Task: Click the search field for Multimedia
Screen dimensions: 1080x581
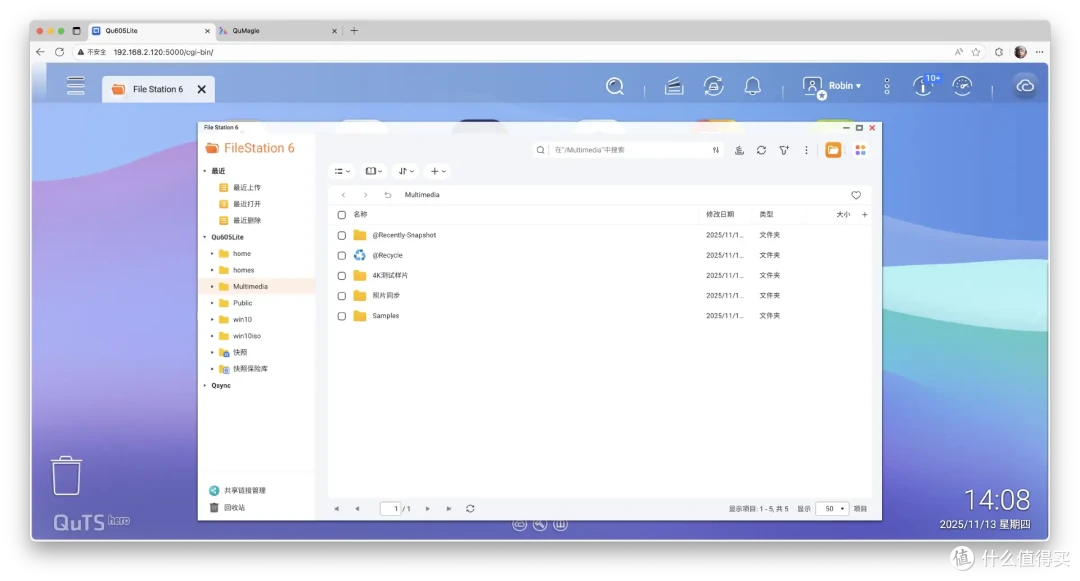Action: [x=630, y=150]
